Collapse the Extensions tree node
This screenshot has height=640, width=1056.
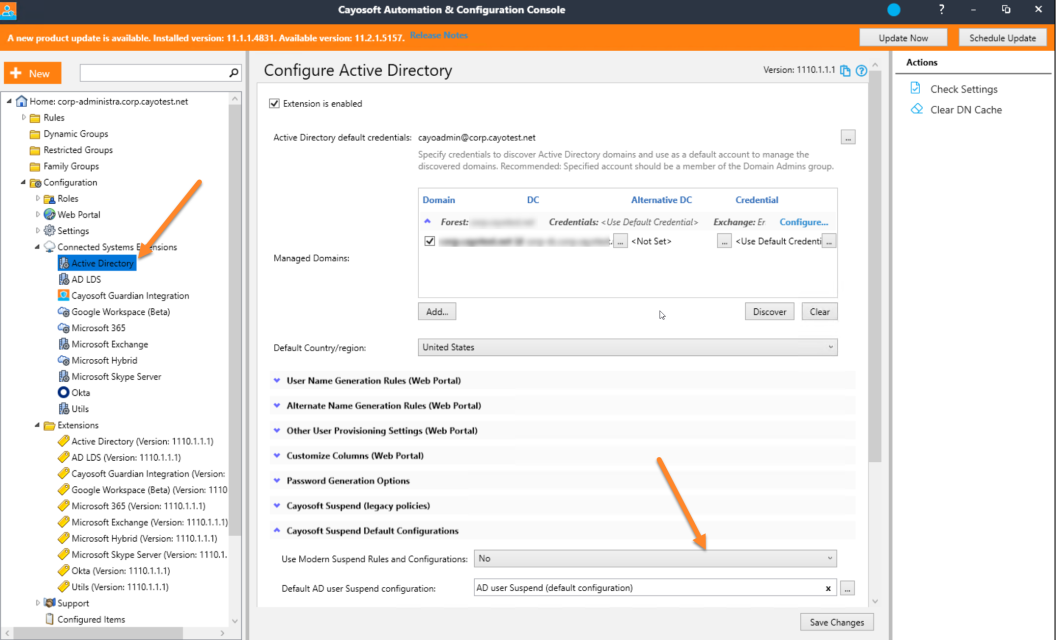coord(38,425)
